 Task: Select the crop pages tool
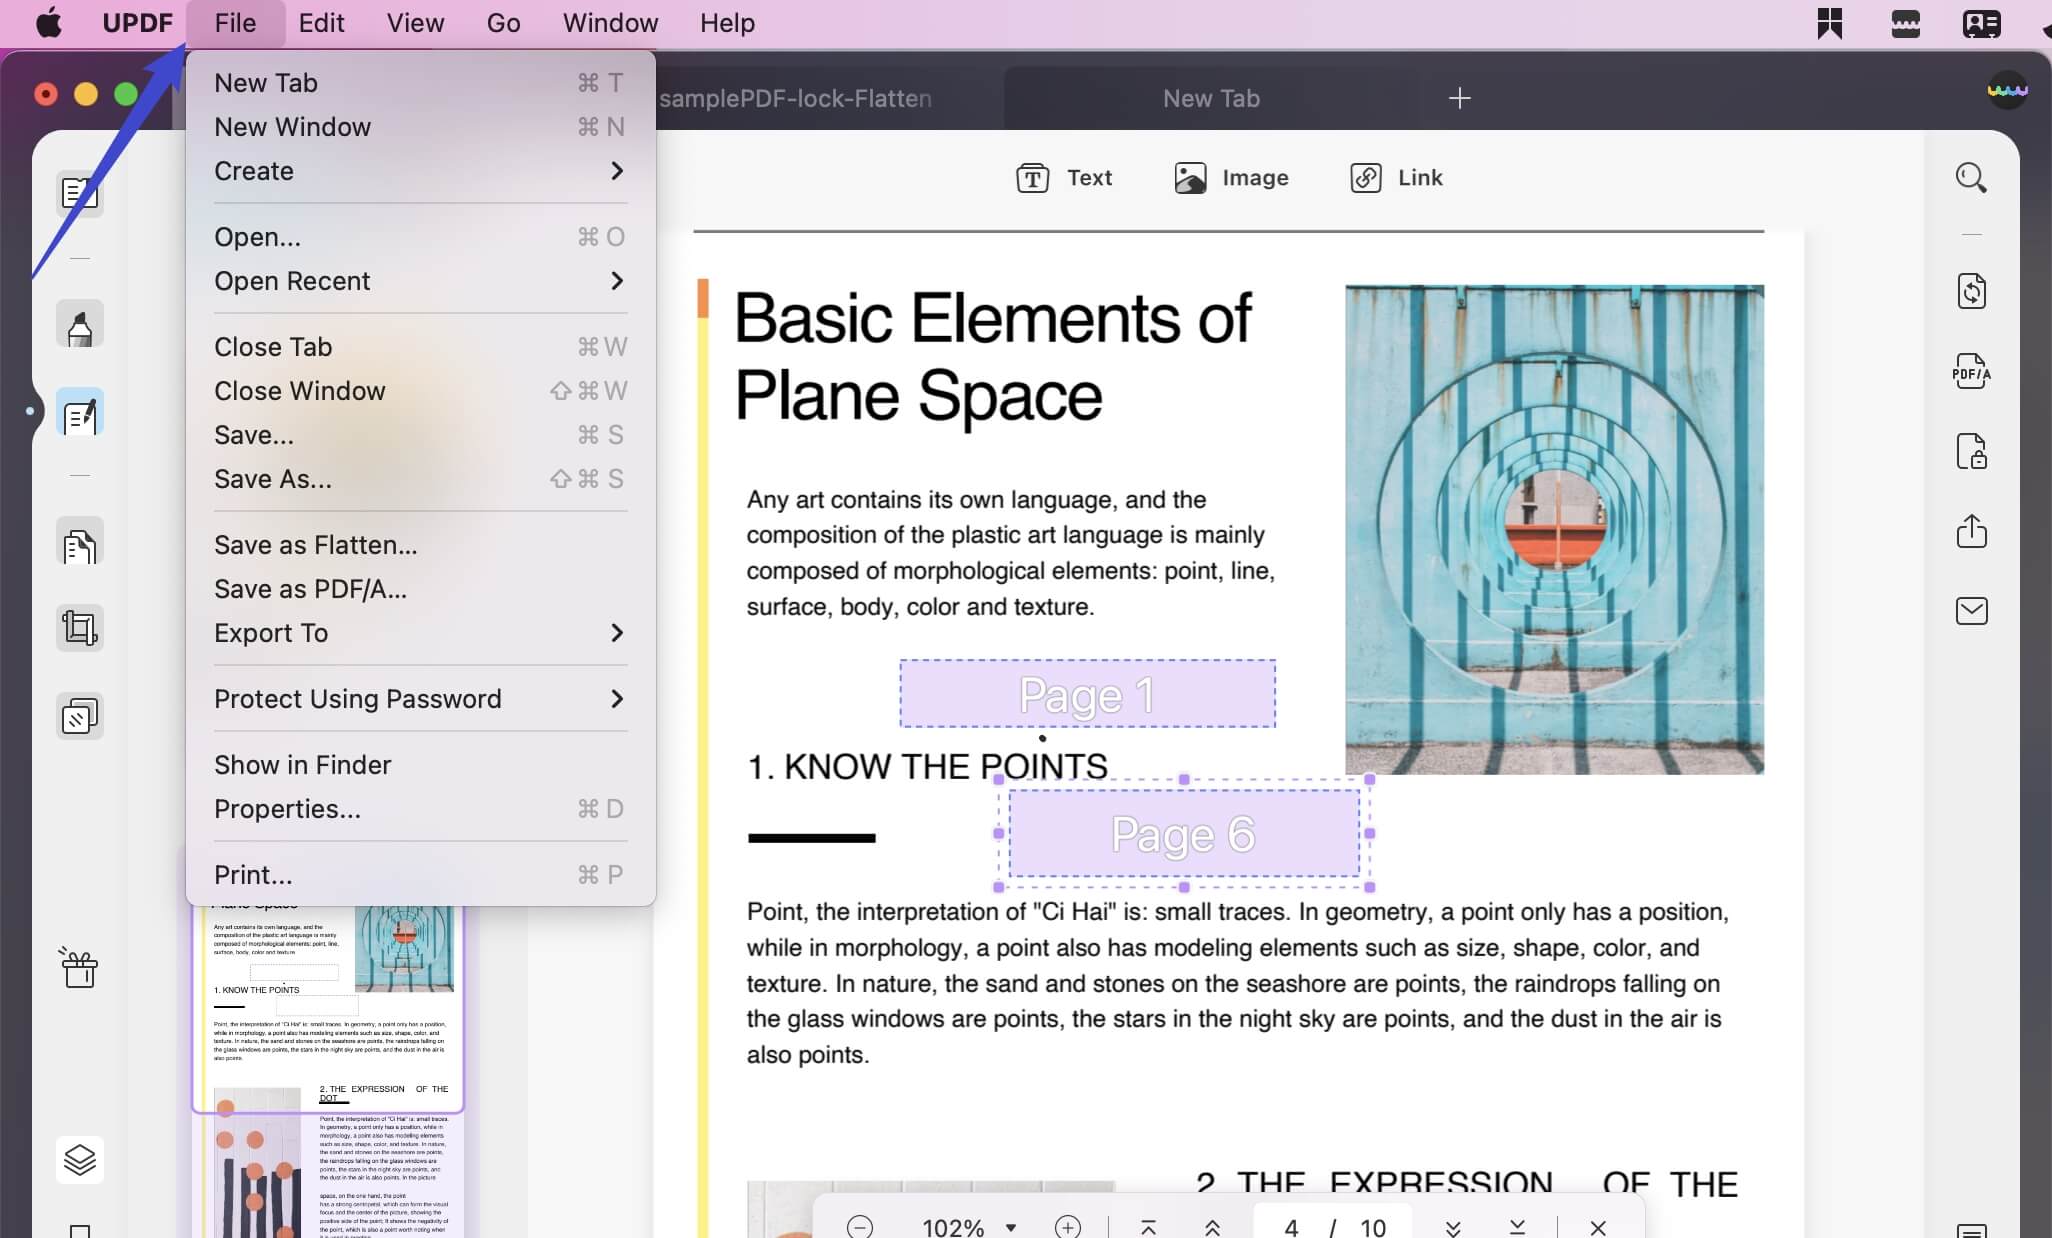point(79,627)
